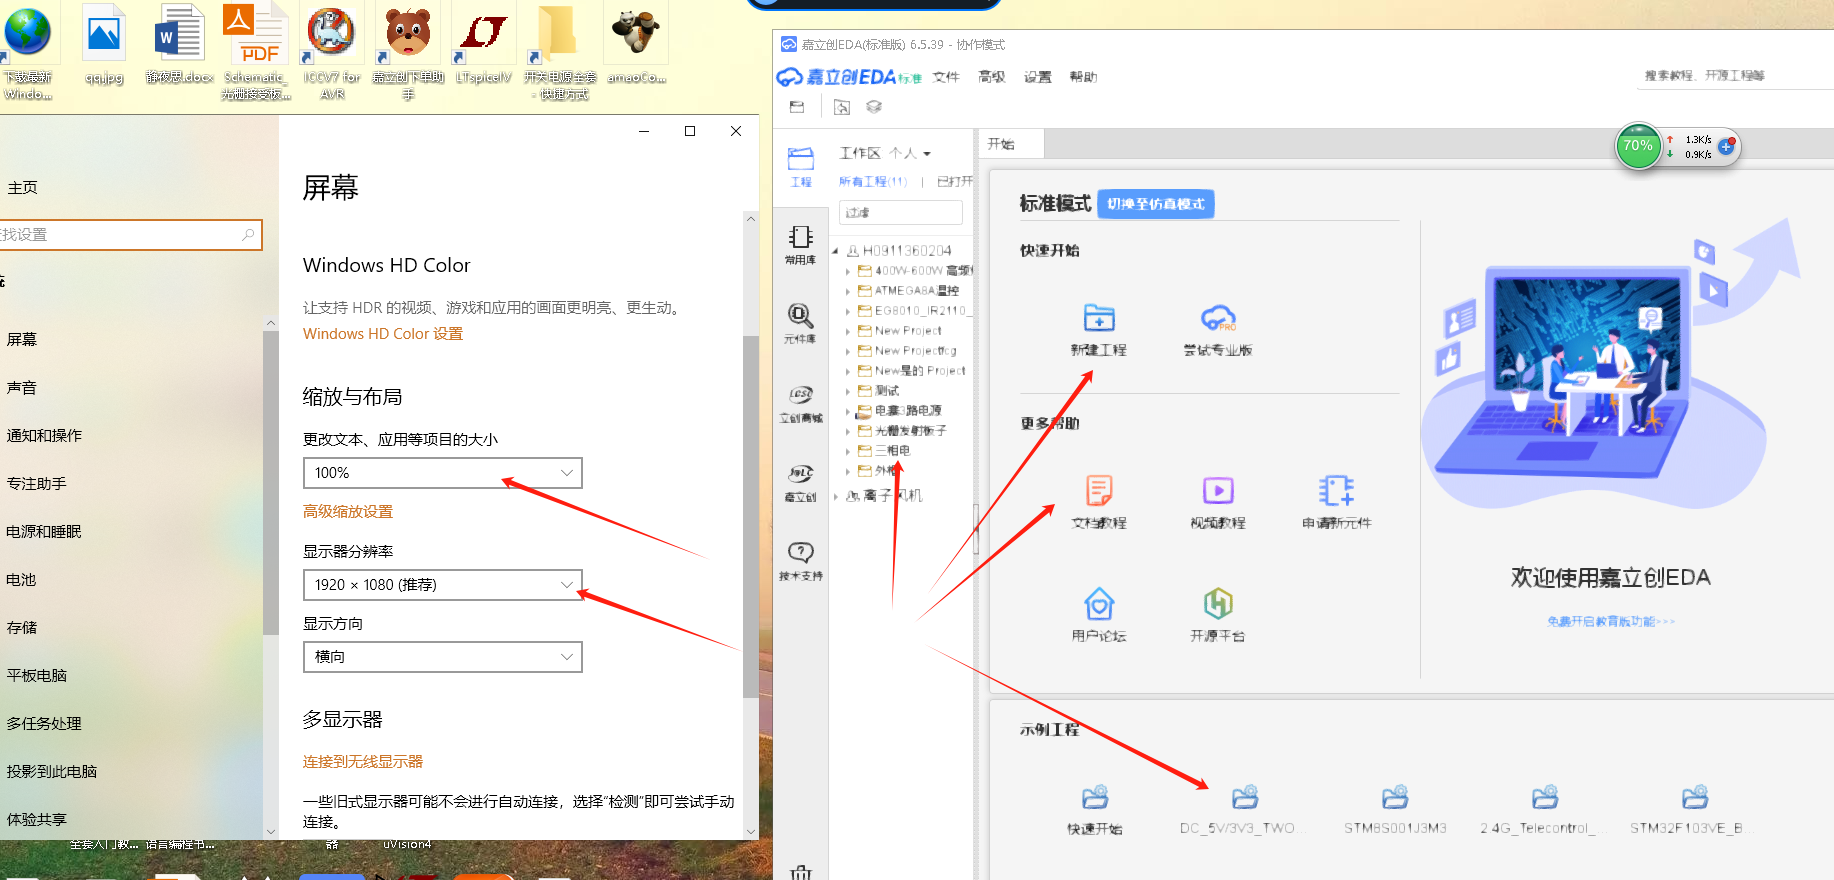Viewport: 1834px width, 880px height.
Task: Expand the 离子风机 tree node
Action: (x=835, y=496)
